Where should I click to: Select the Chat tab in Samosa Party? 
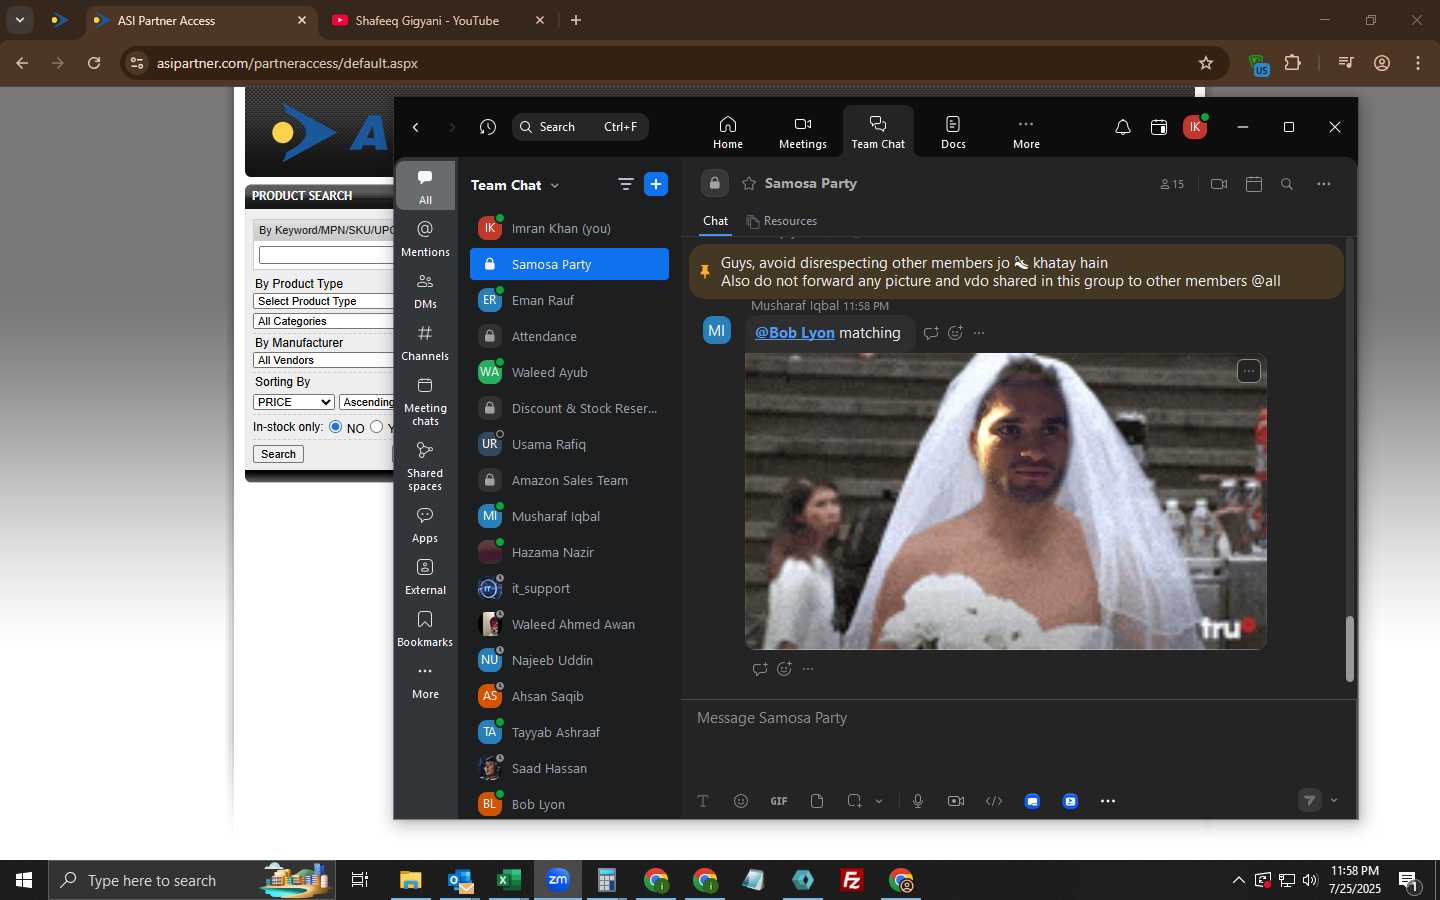[715, 221]
